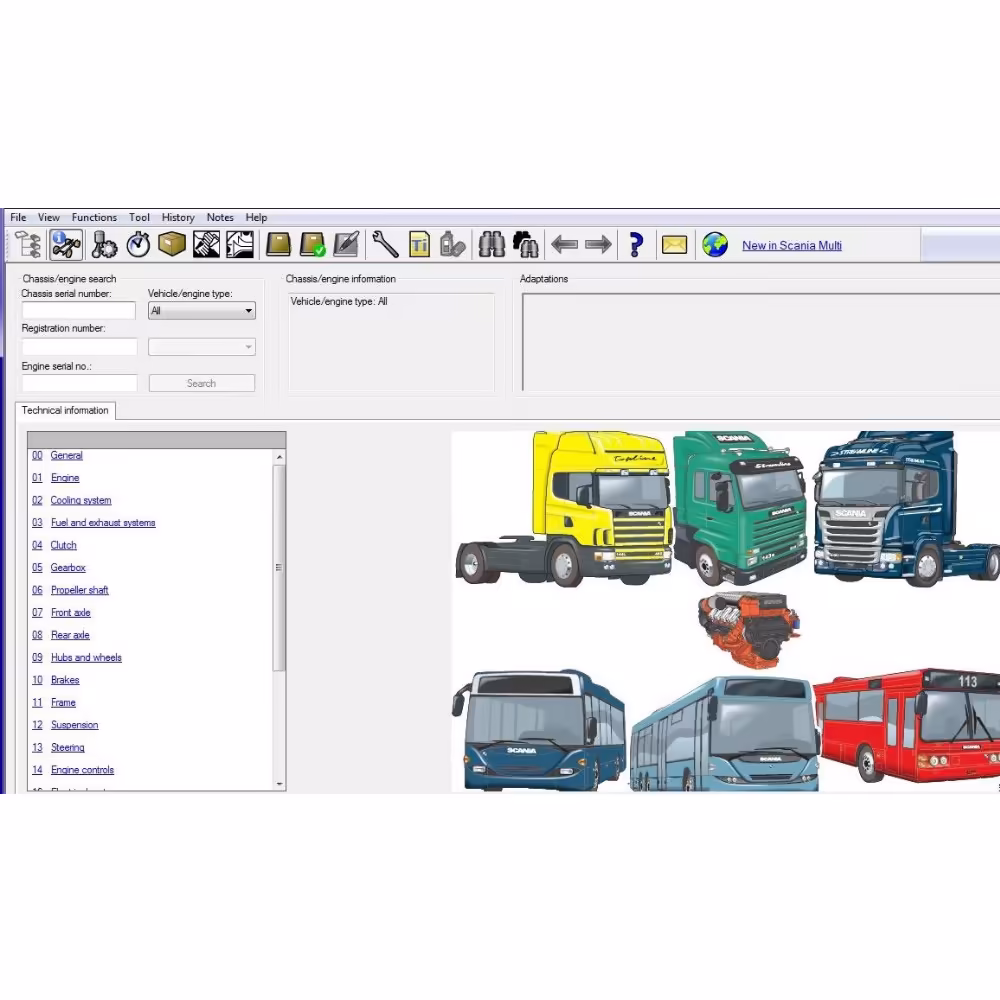Expand the disabled dropdown below Vehicle/engine type
Screen dimensions: 1000x1000
point(202,347)
